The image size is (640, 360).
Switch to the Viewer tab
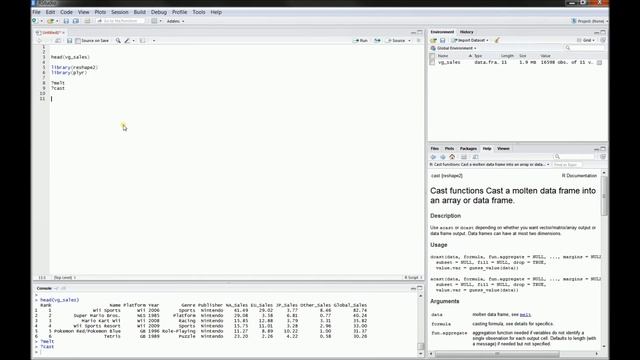pyautogui.click(x=503, y=149)
